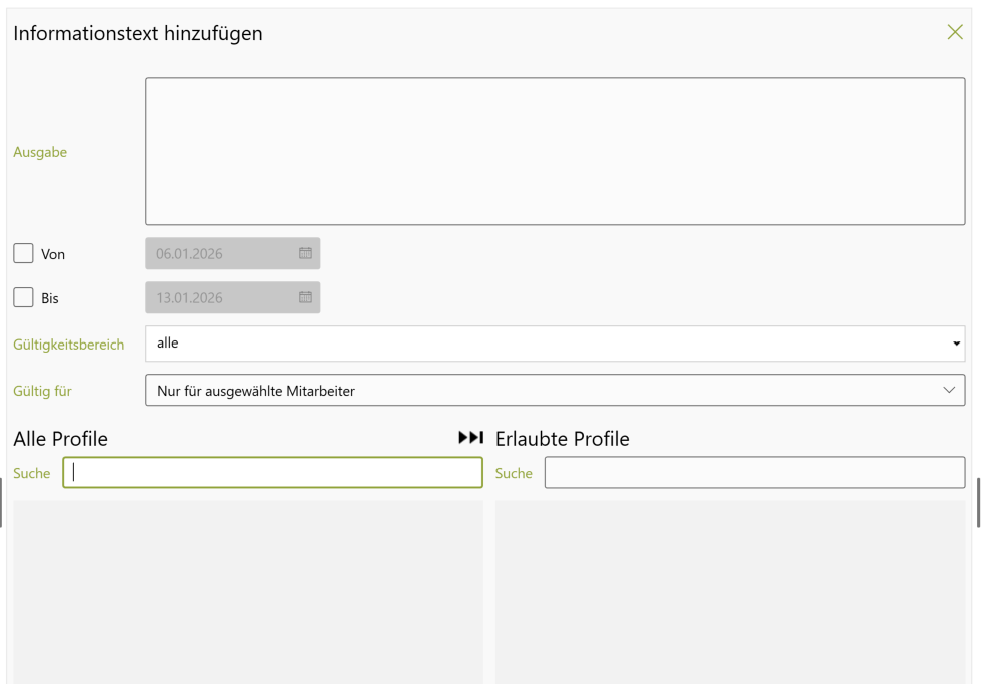This screenshot has height=684, width=990.
Task: Close the Informationstext hinzufügen dialog
Action: 954,32
